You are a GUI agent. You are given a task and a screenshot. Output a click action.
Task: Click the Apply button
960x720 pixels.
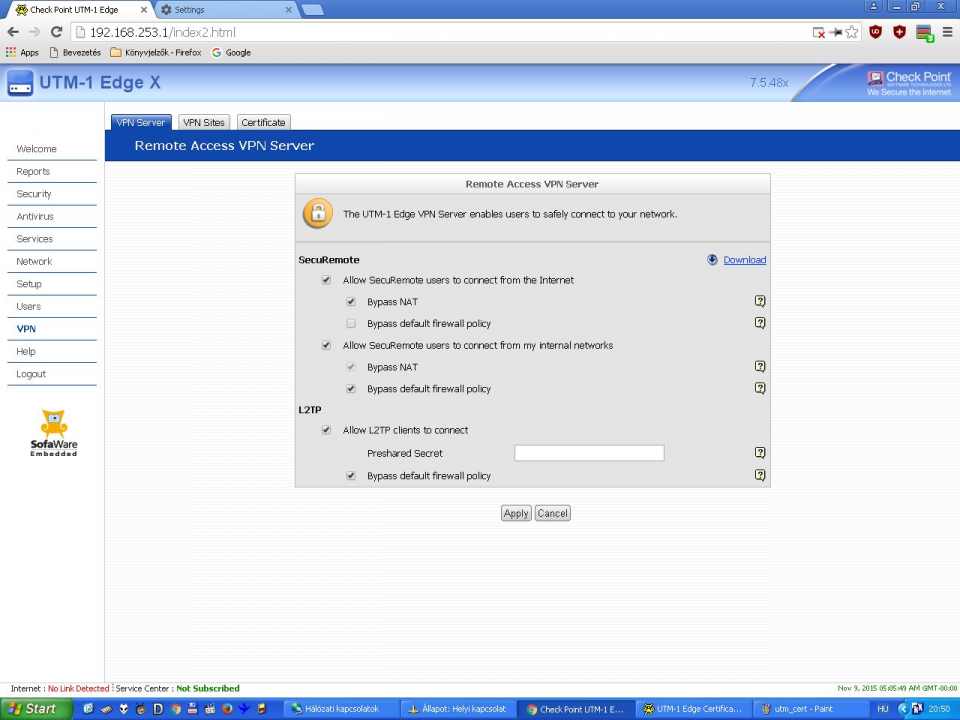(516, 513)
